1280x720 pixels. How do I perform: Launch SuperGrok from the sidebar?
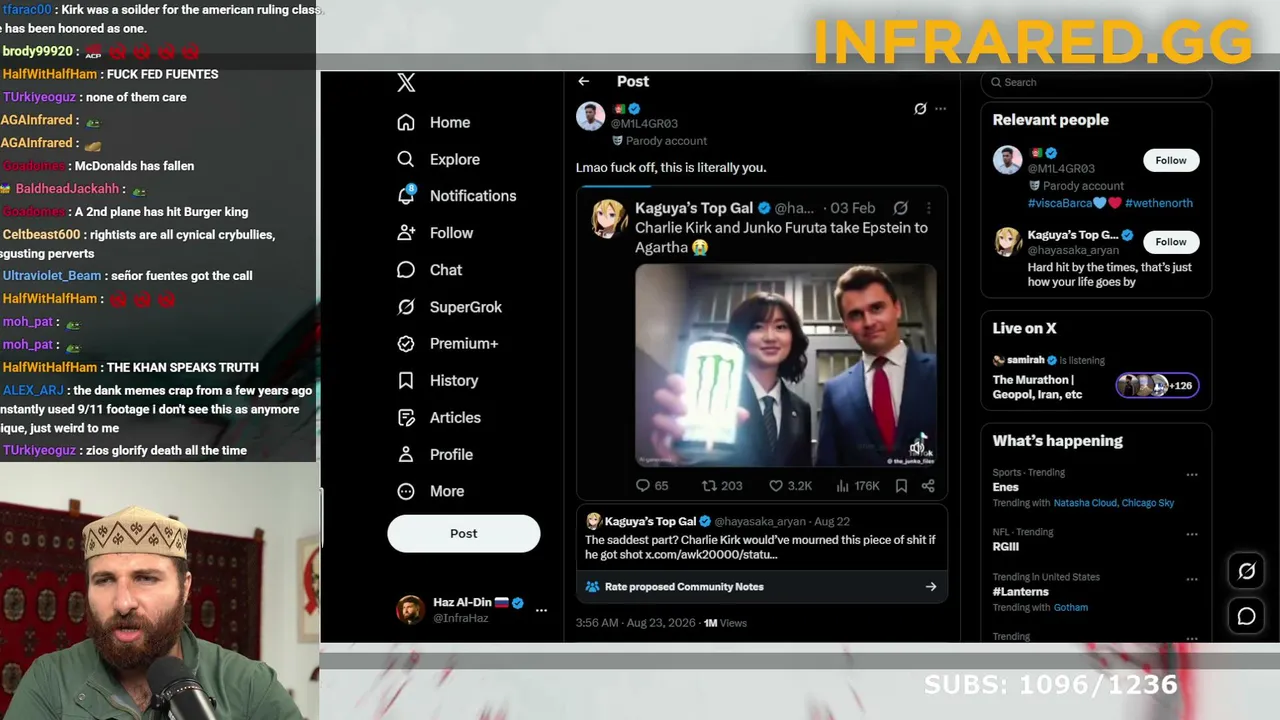(449, 307)
